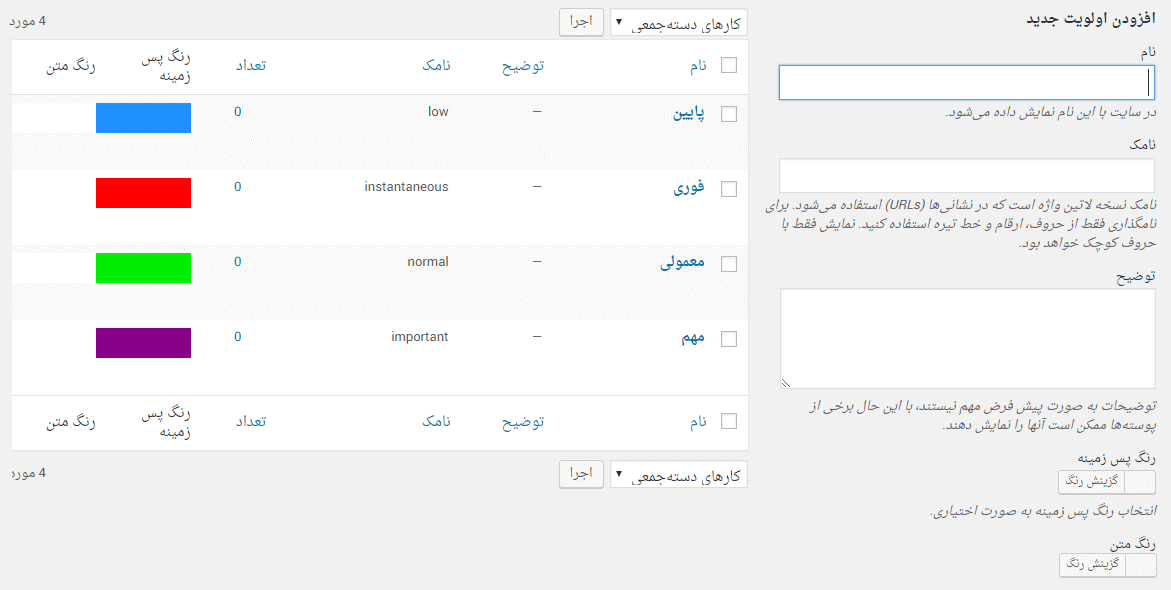Check the select-all checkbox in table footer
This screenshot has height=590, width=1171.
tap(728, 422)
